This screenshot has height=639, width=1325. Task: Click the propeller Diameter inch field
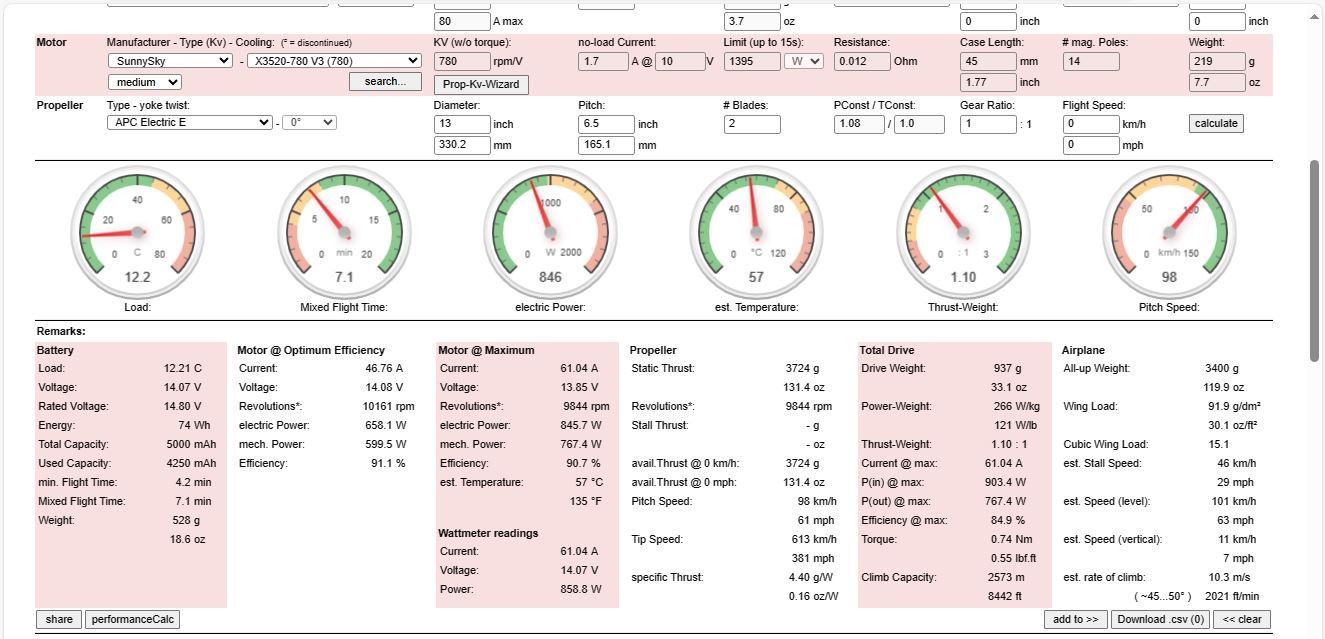click(x=462, y=124)
